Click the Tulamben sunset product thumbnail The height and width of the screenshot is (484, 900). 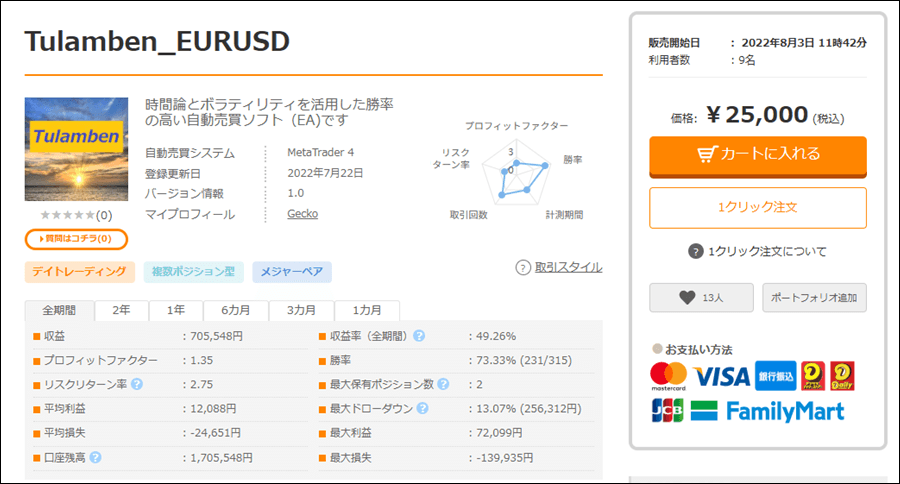[76, 149]
